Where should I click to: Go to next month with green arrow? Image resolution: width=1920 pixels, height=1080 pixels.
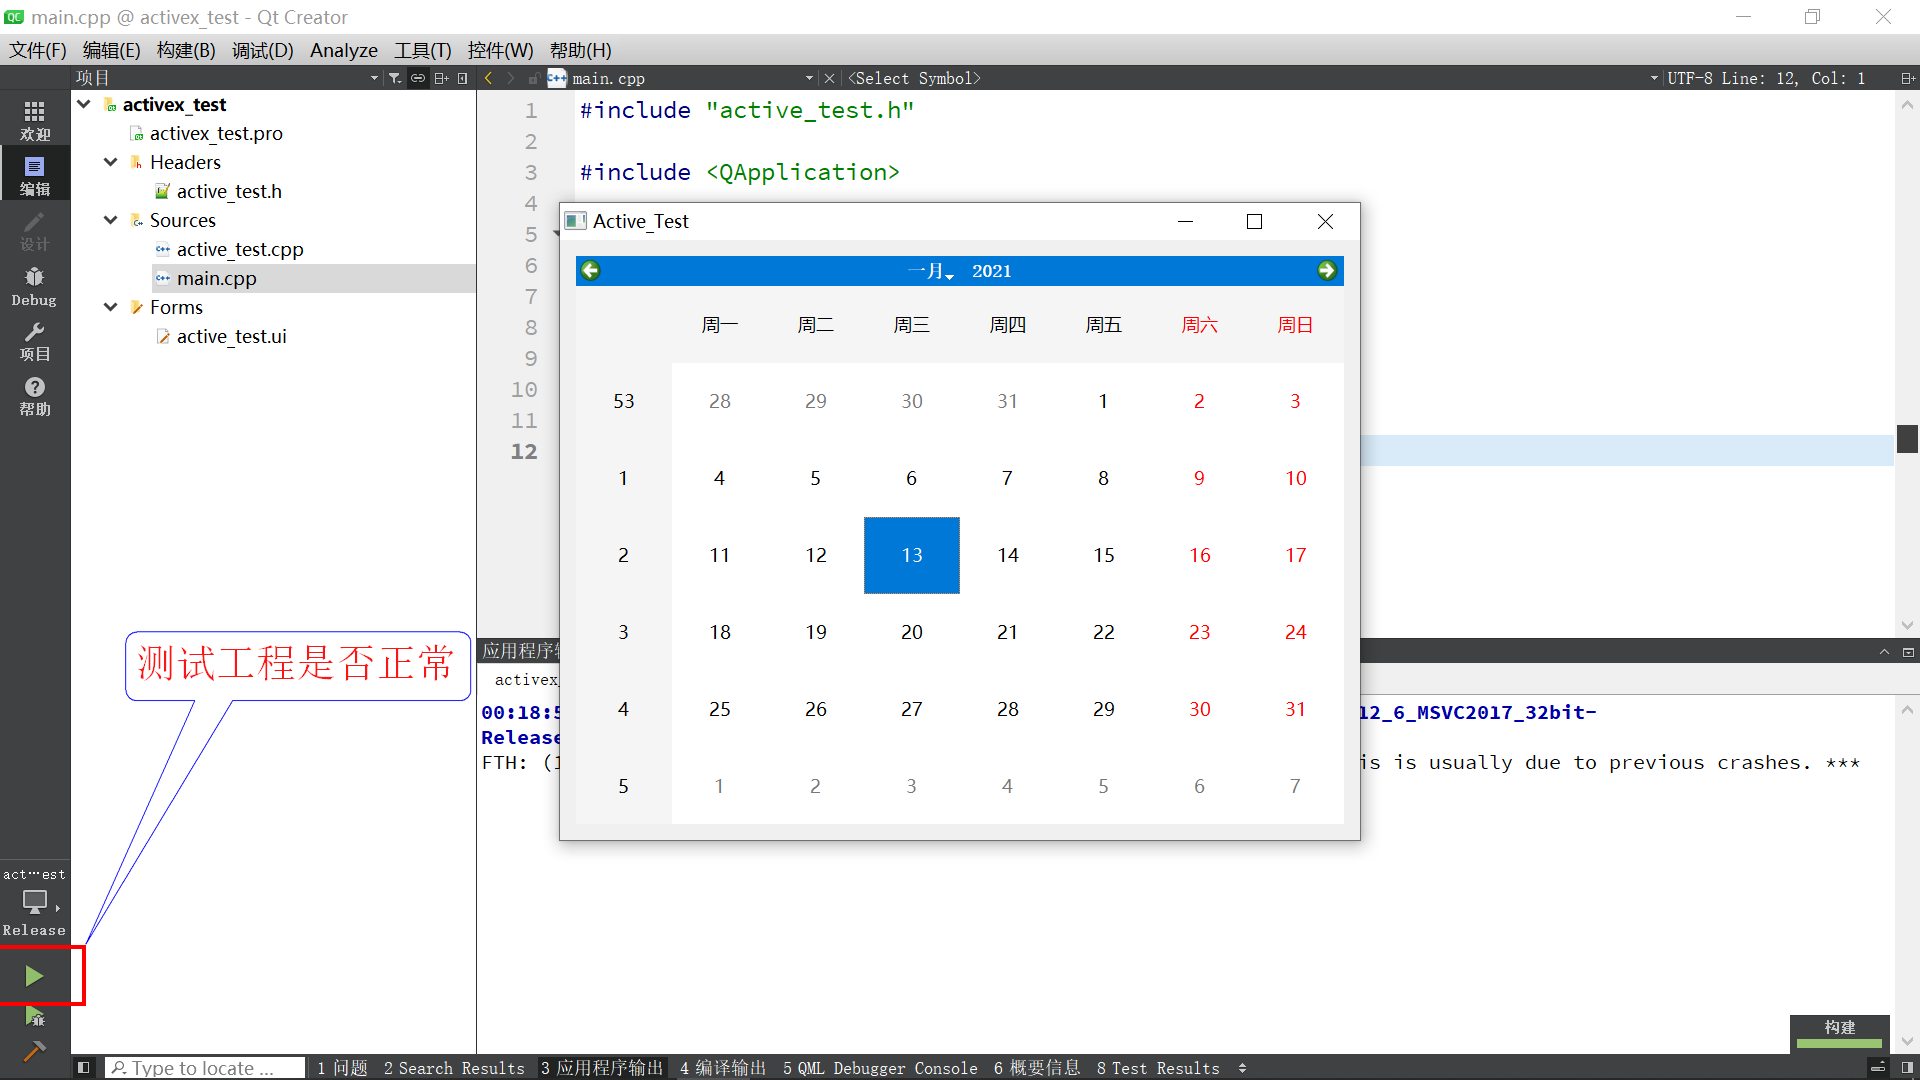[1326, 270]
